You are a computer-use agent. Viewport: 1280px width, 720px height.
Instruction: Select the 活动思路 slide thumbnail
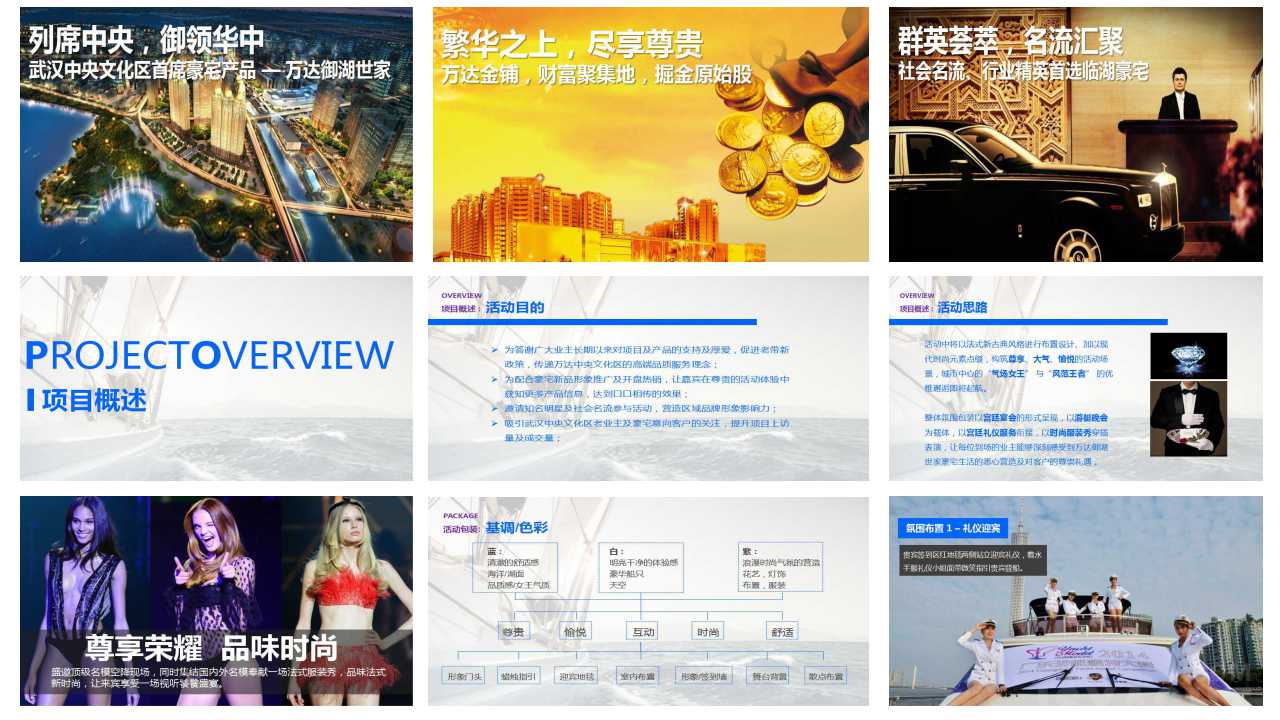[x=1075, y=378]
